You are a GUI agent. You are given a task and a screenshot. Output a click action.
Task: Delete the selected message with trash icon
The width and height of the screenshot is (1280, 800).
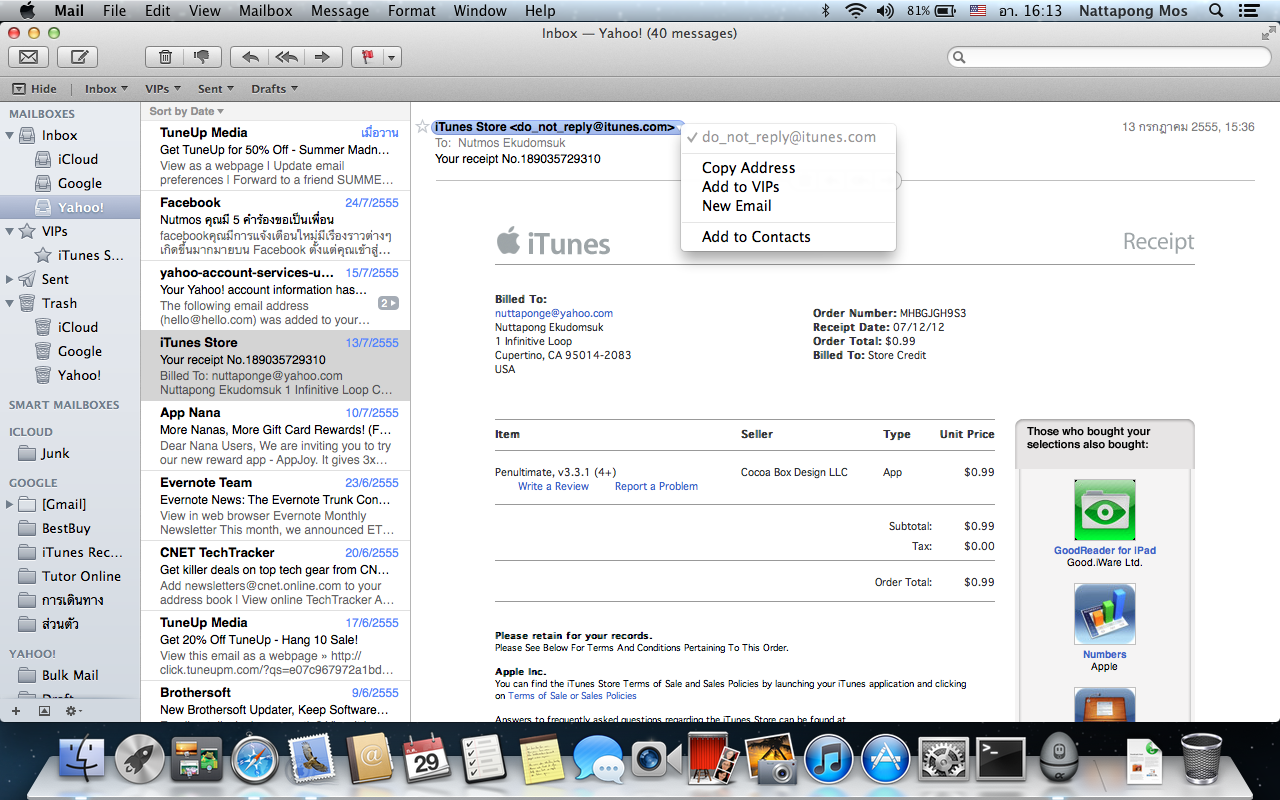coord(165,57)
